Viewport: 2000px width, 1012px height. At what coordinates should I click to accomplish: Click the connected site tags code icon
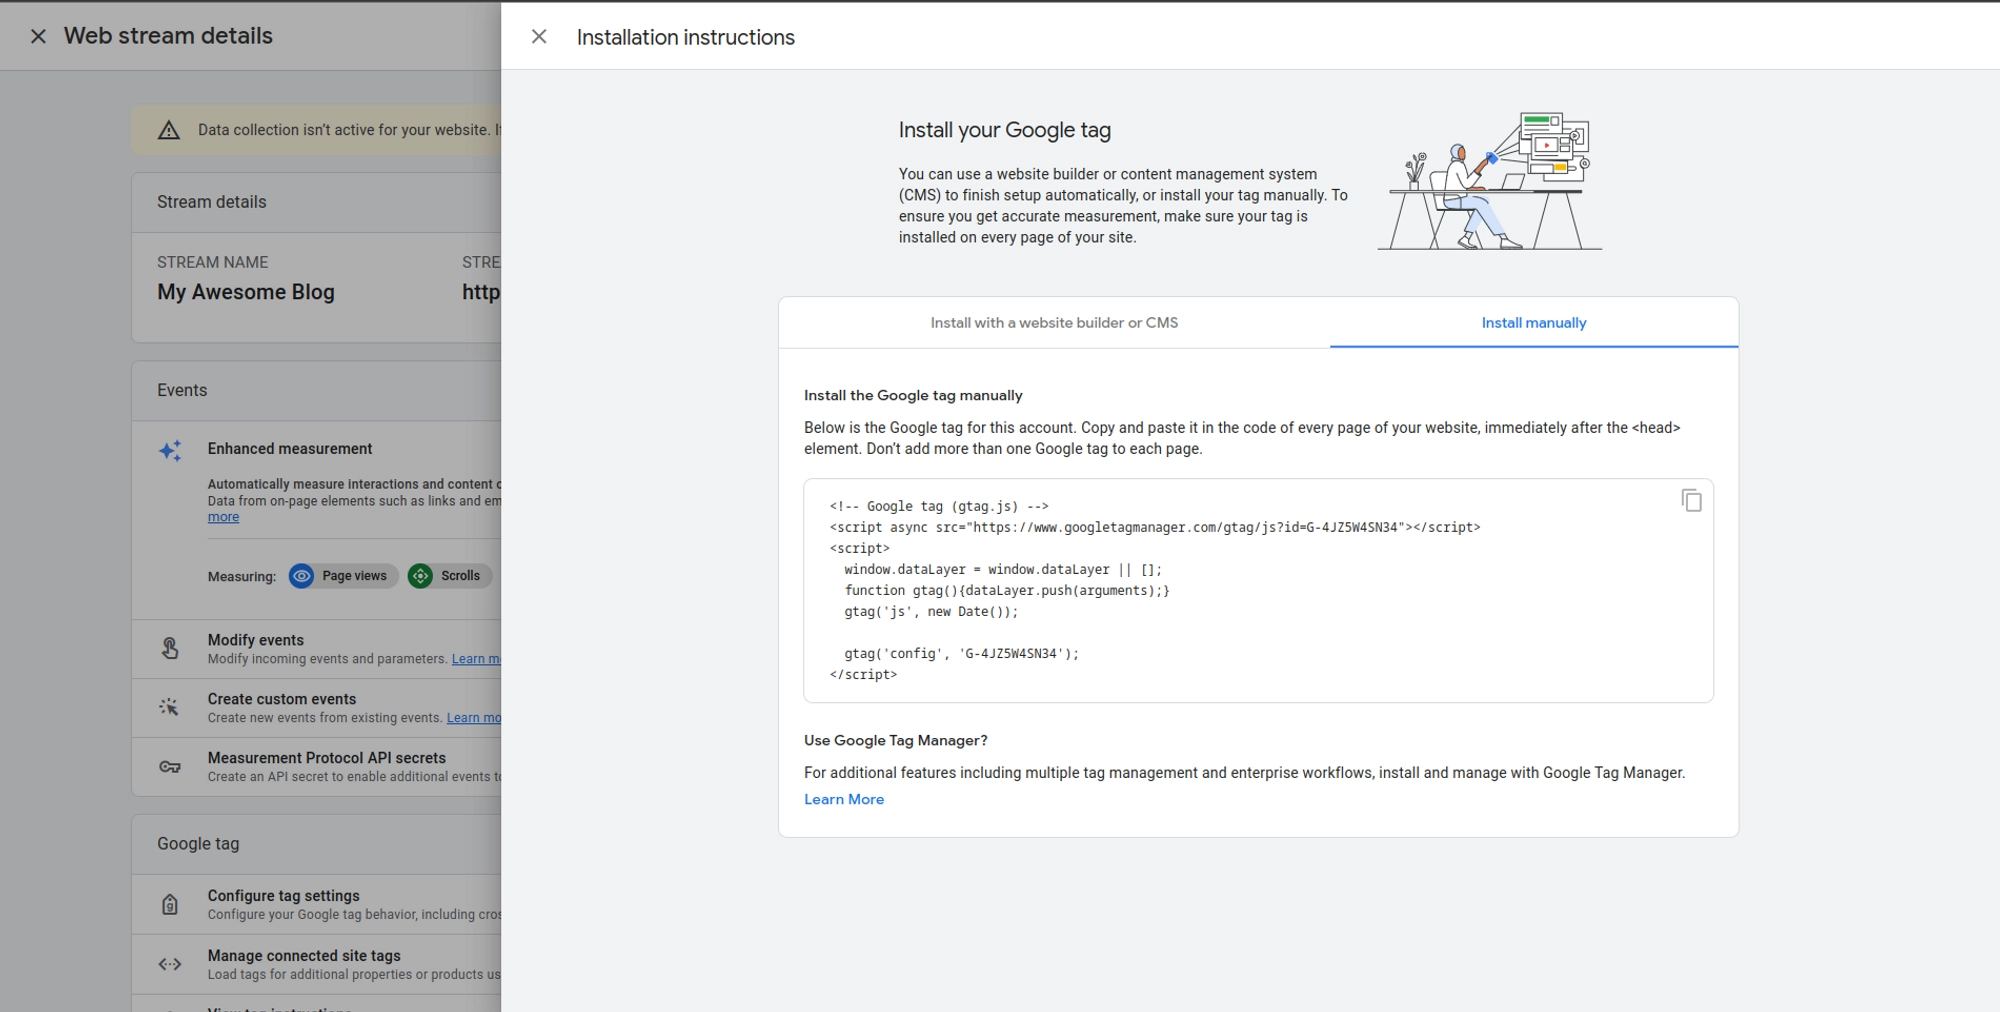click(170, 964)
